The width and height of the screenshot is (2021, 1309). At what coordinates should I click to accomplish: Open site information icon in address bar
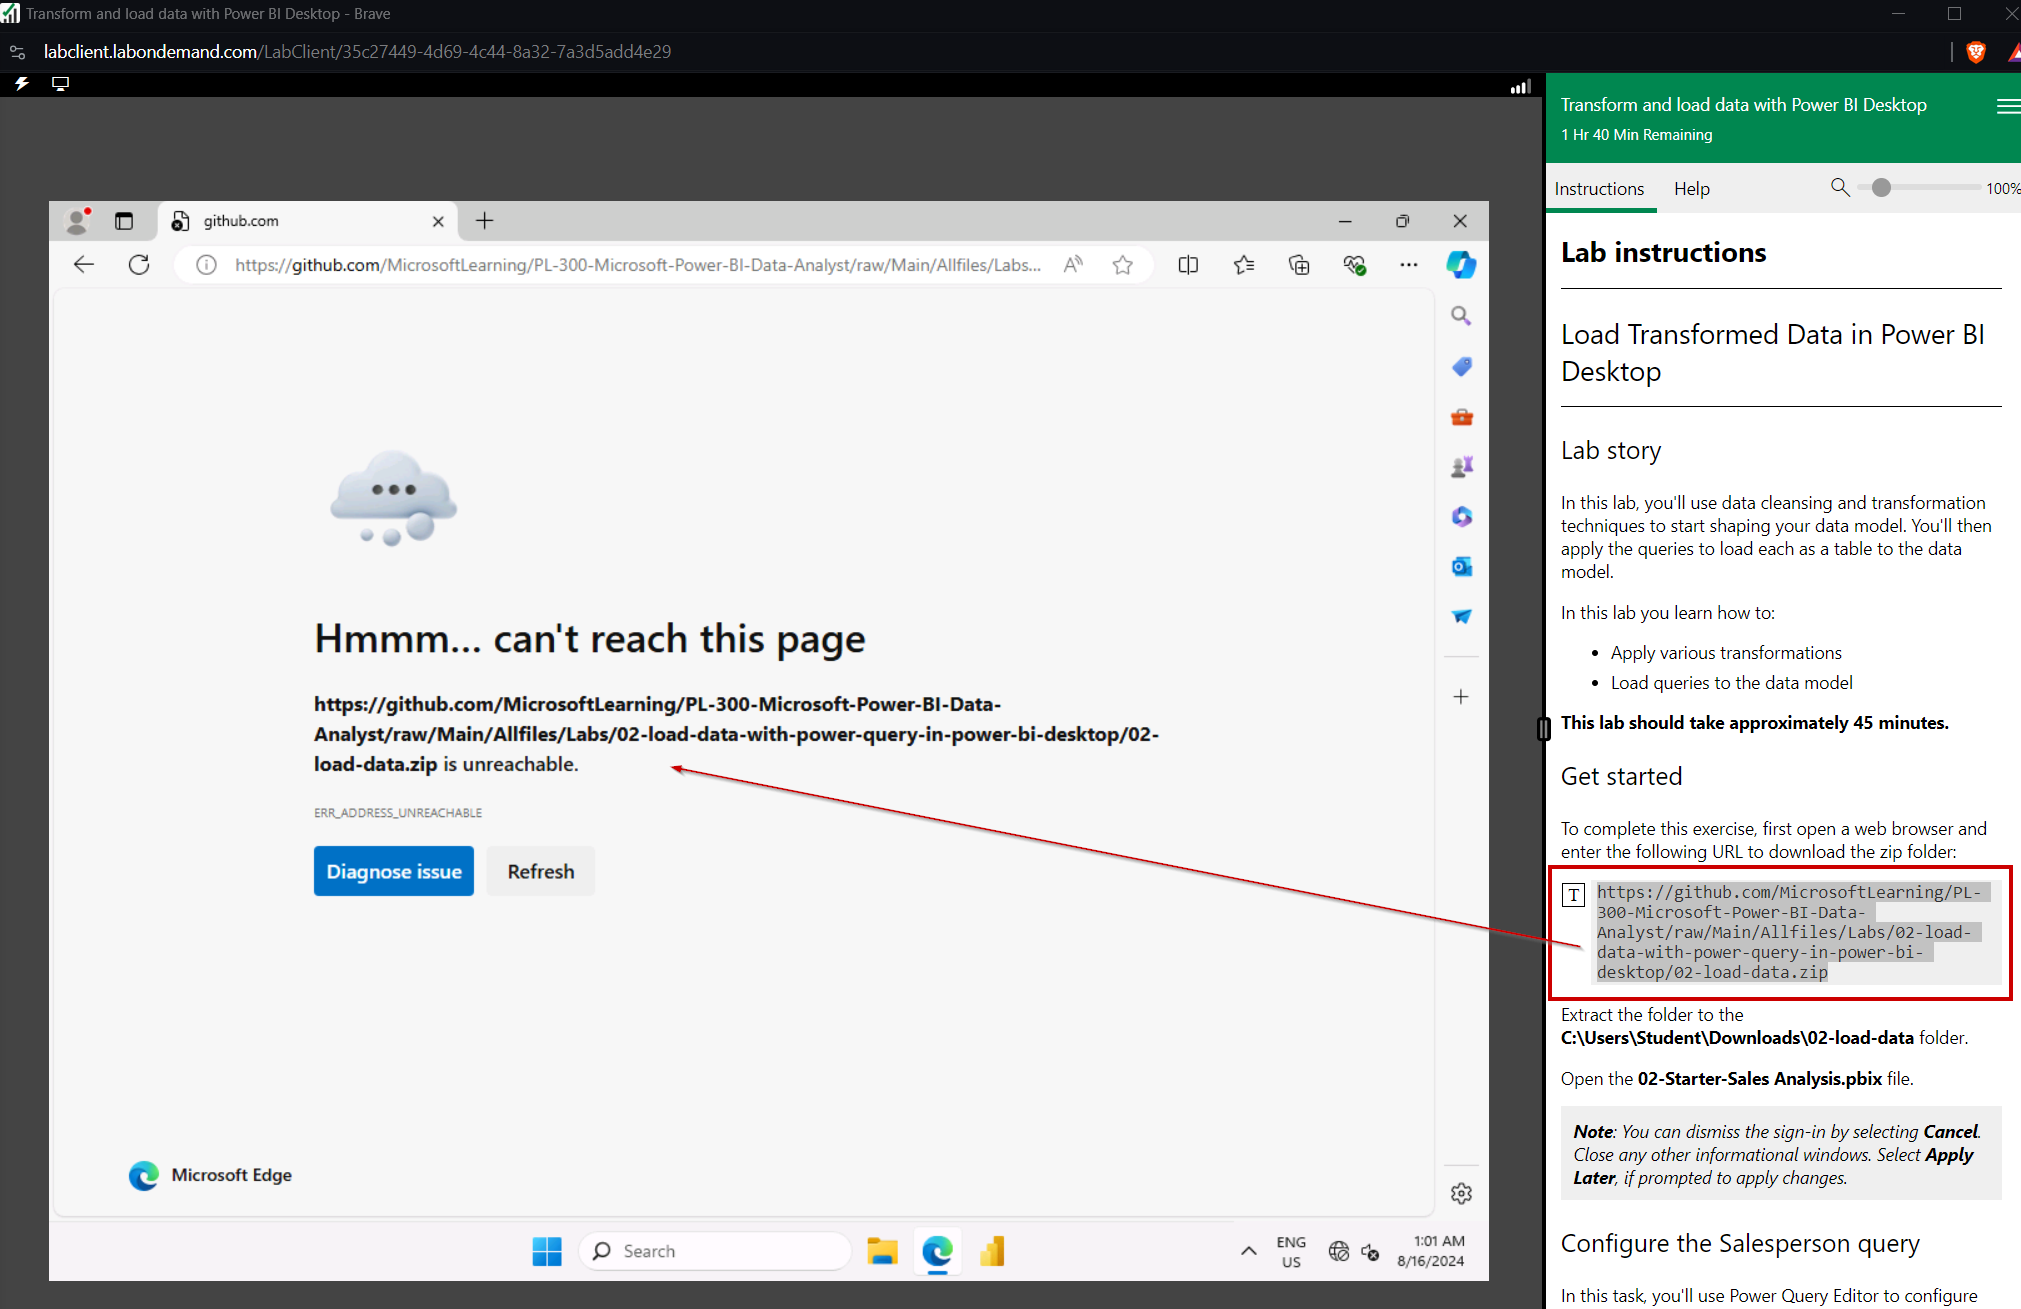(206, 264)
